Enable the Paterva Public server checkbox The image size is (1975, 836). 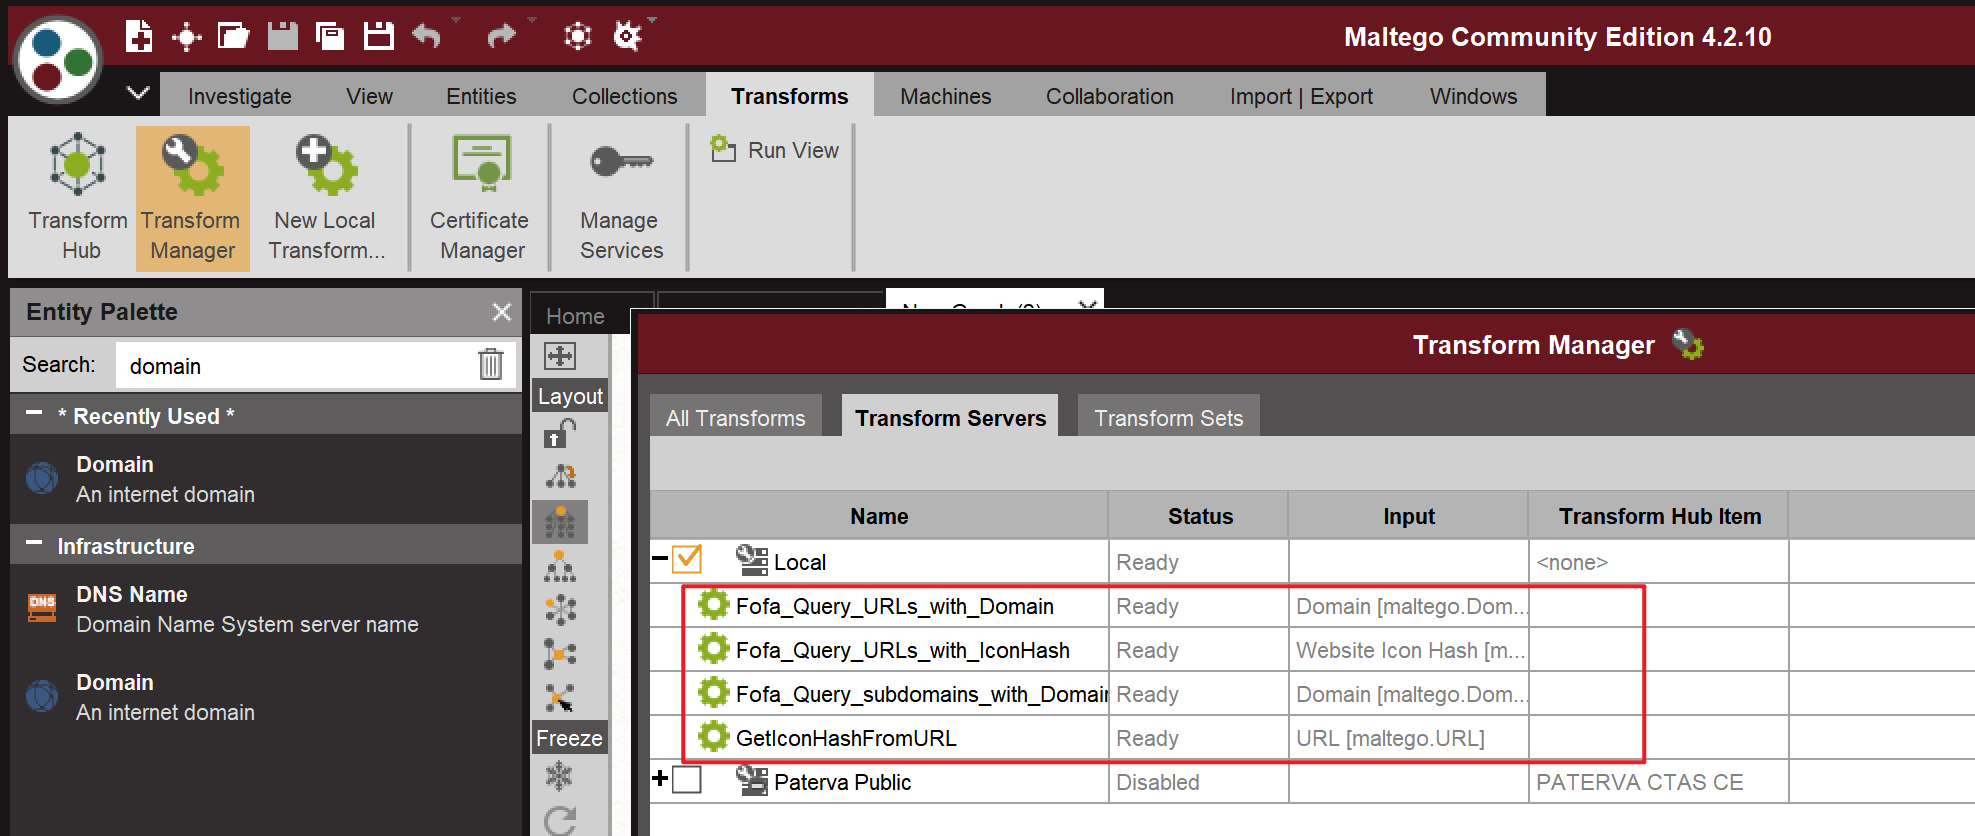pyautogui.click(x=687, y=780)
